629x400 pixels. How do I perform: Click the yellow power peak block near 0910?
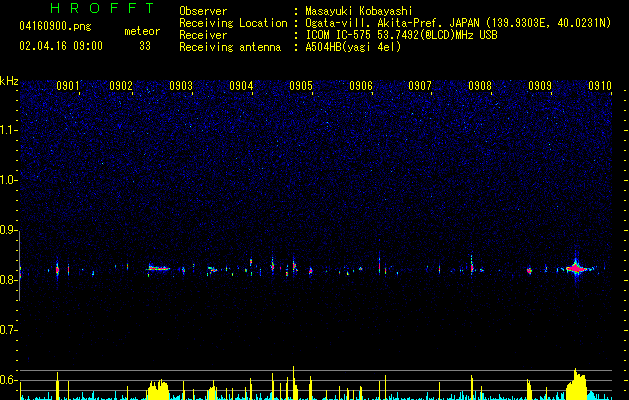point(576,384)
